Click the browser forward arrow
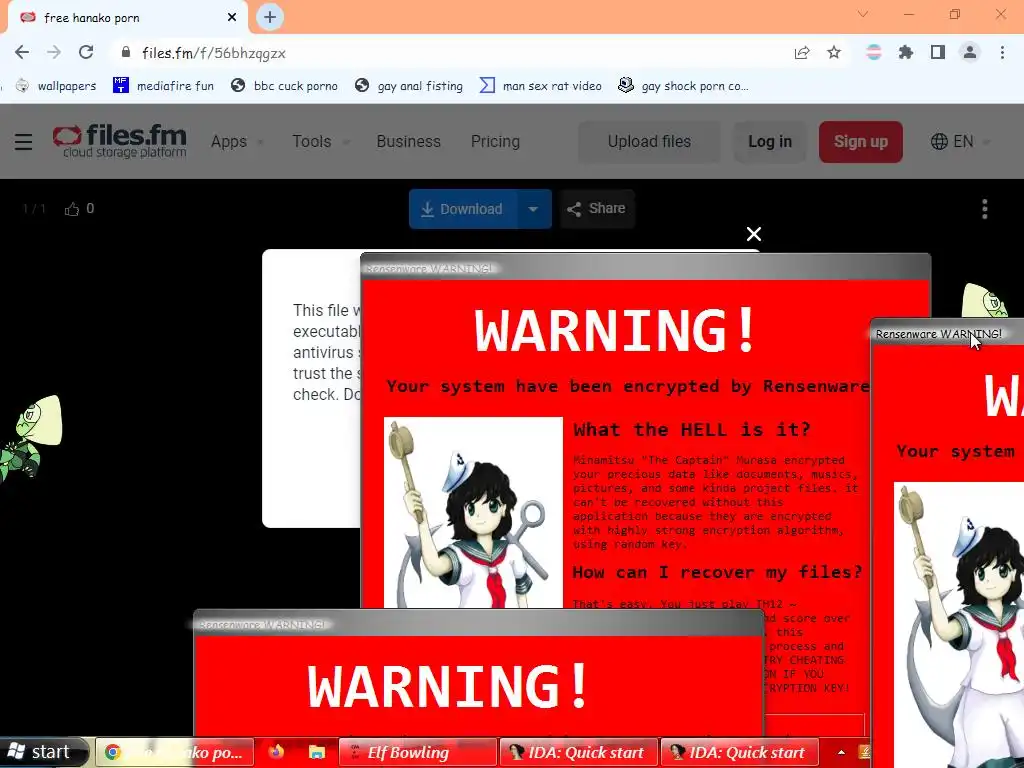The height and width of the screenshot is (768, 1024). 54,52
